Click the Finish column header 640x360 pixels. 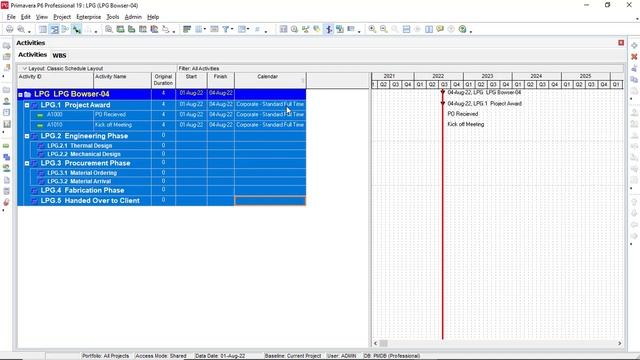[x=220, y=80]
